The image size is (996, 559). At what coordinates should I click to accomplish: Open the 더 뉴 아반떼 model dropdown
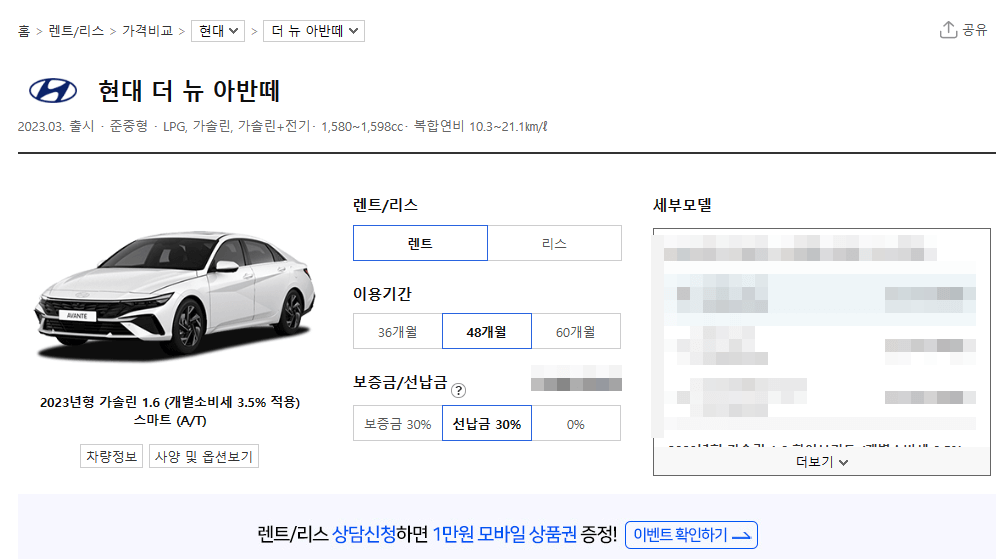(314, 30)
